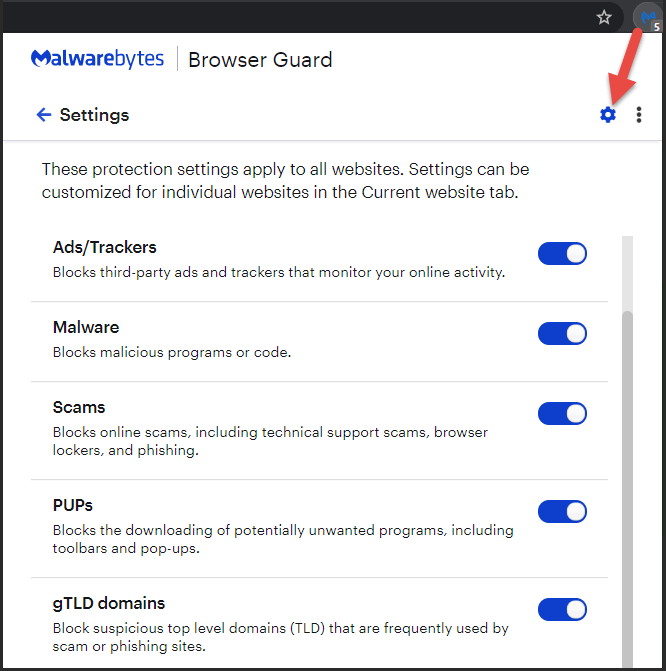
Task: Switch off the Scams protection toggle
Action: coord(562,413)
